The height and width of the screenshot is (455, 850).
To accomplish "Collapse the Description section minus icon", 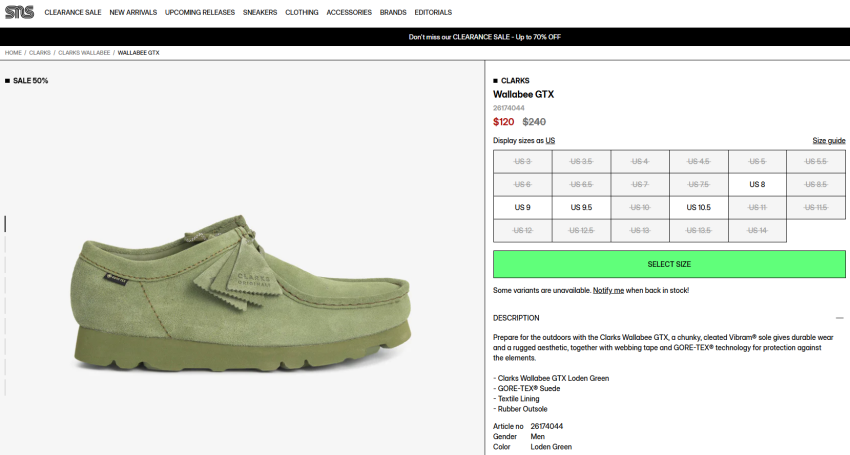I will (839, 318).
